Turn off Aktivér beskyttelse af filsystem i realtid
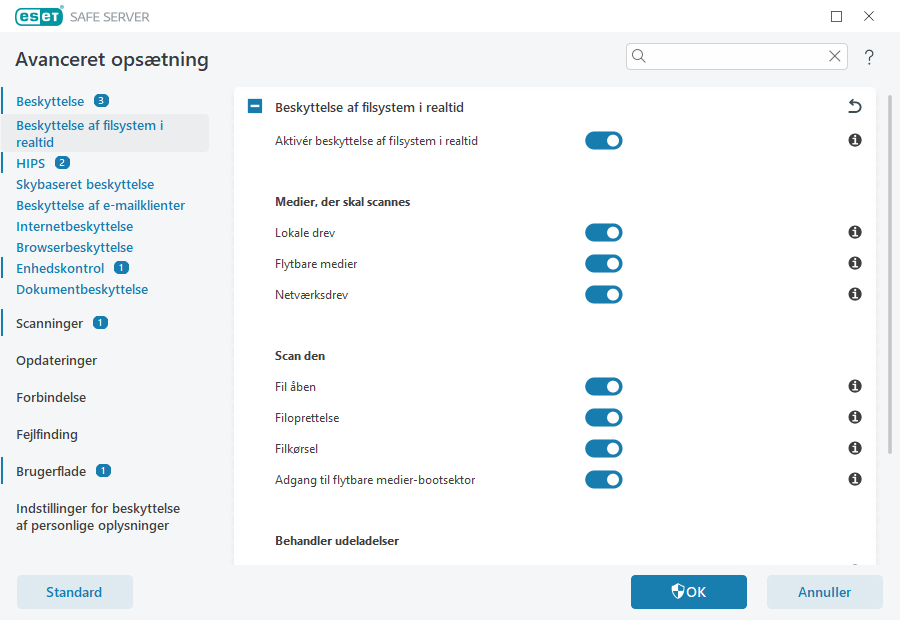Screen dimensions: 900x620 [x=603, y=141]
